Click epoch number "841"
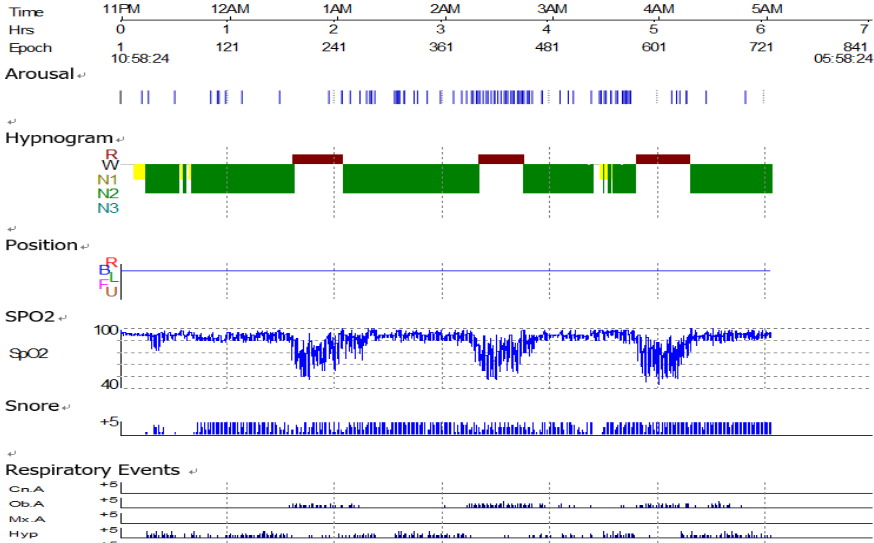This screenshot has width=874, height=543. 856,47
